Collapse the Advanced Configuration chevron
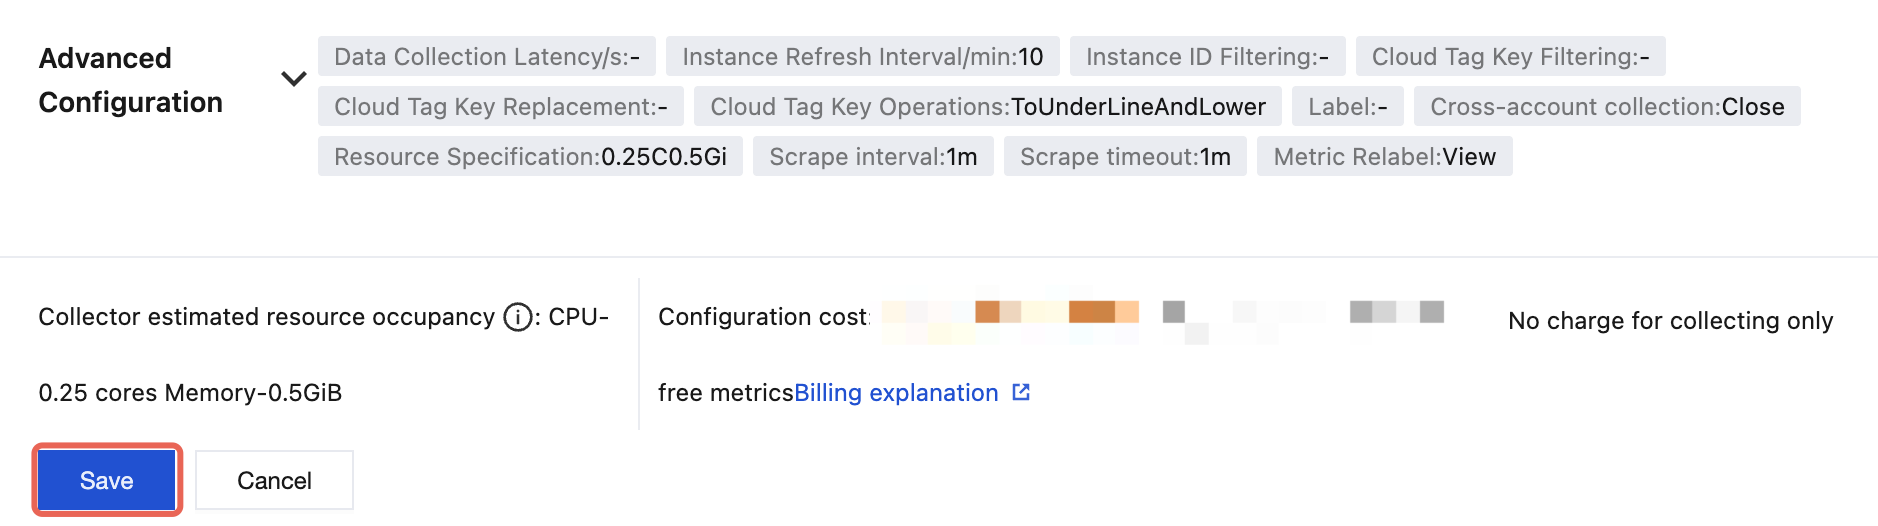The height and width of the screenshot is (526, 1878). (x=293, y=79)
